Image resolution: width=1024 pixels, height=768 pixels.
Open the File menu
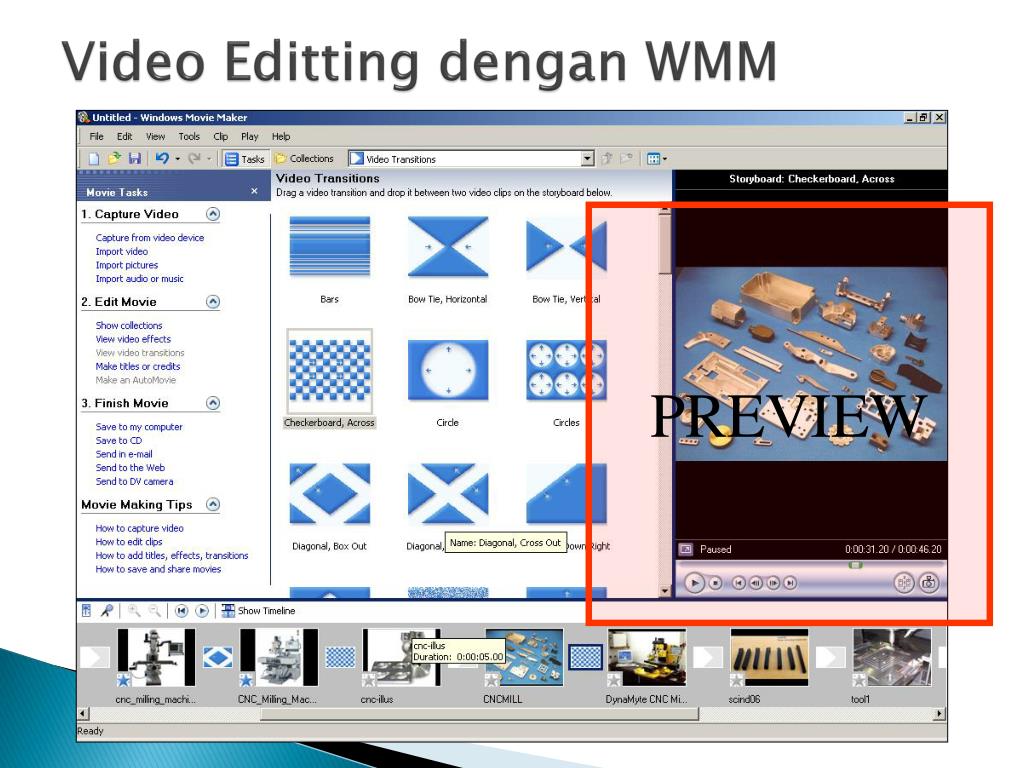click(96, 136)
